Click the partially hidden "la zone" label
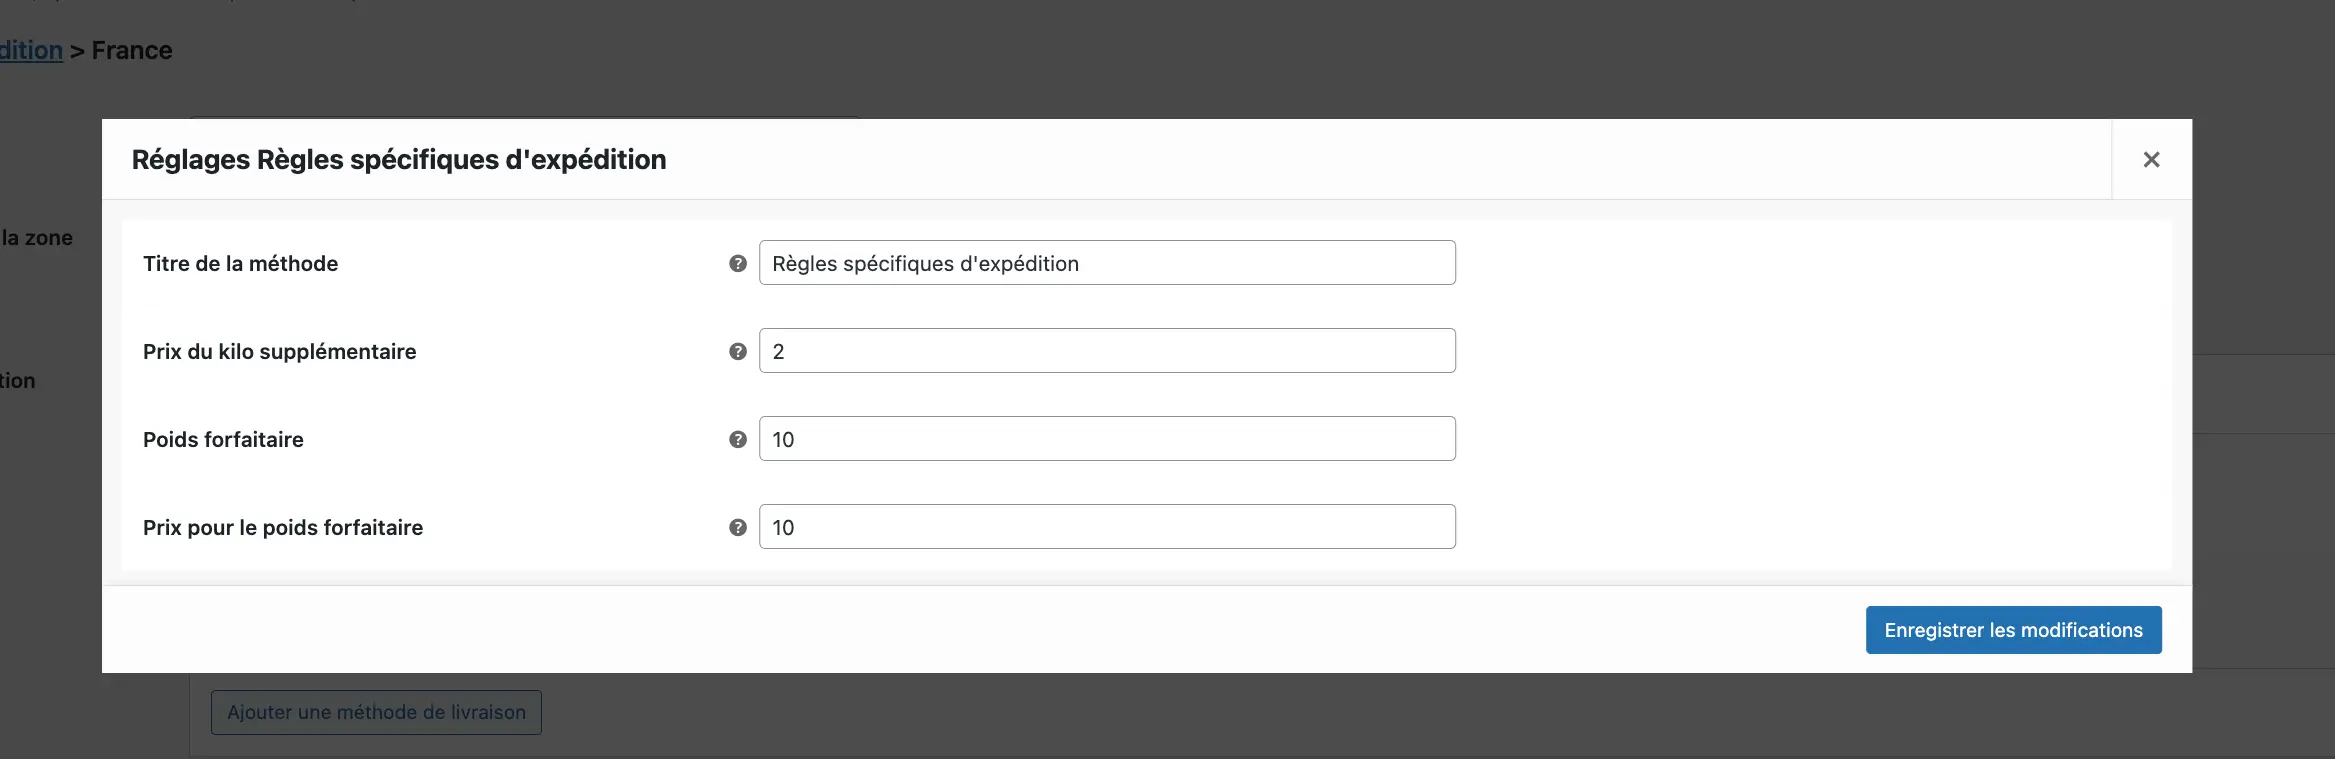The image size is (2335, 759). (37, 238)
